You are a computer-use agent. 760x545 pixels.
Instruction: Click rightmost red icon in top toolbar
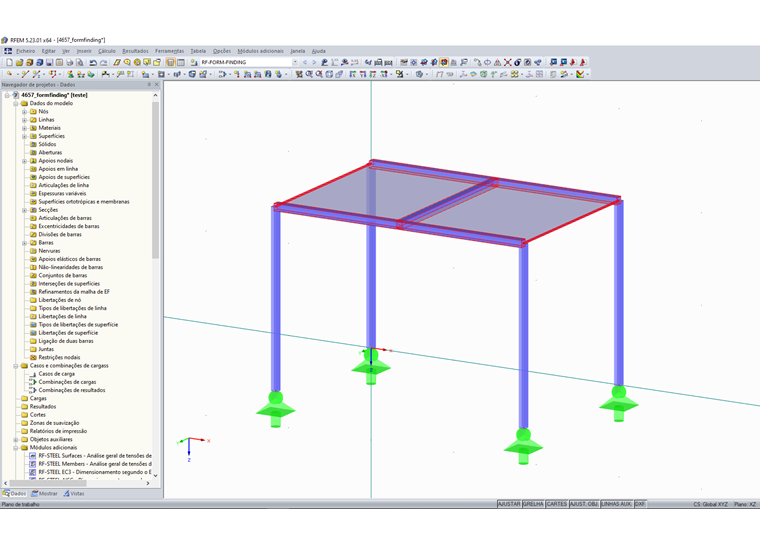583,62
